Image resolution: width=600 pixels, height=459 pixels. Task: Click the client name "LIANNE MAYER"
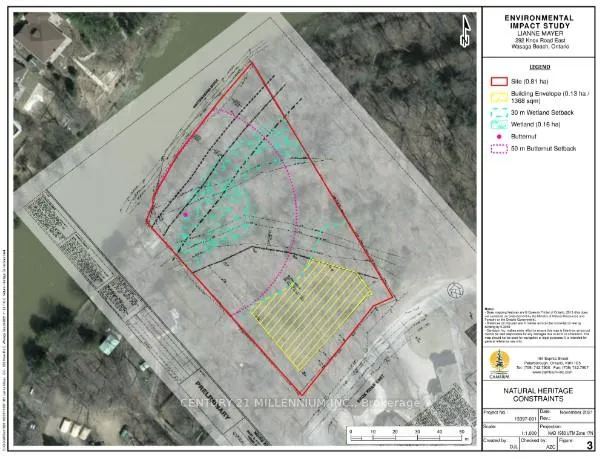click(x=539, y=34)
